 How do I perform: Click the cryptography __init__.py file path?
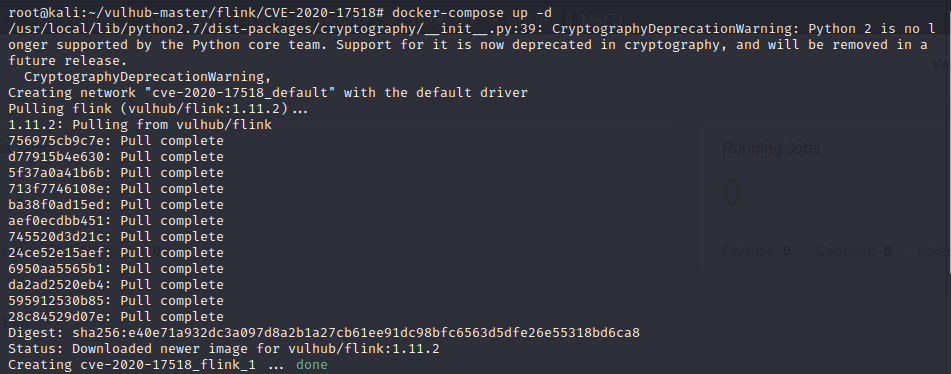click(272, 29)
